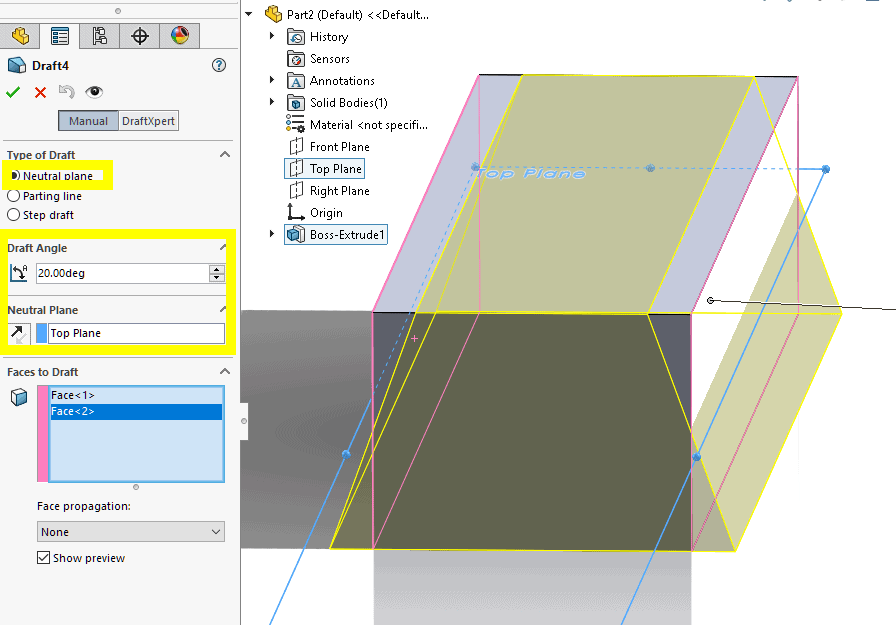Click the Top Plane icon in tree
This screenshot has width=896, height=625.
pos(296,169)
